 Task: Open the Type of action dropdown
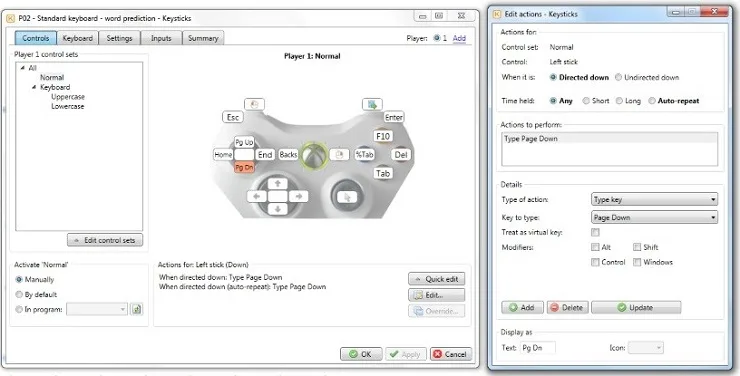[x=654, y=200]
